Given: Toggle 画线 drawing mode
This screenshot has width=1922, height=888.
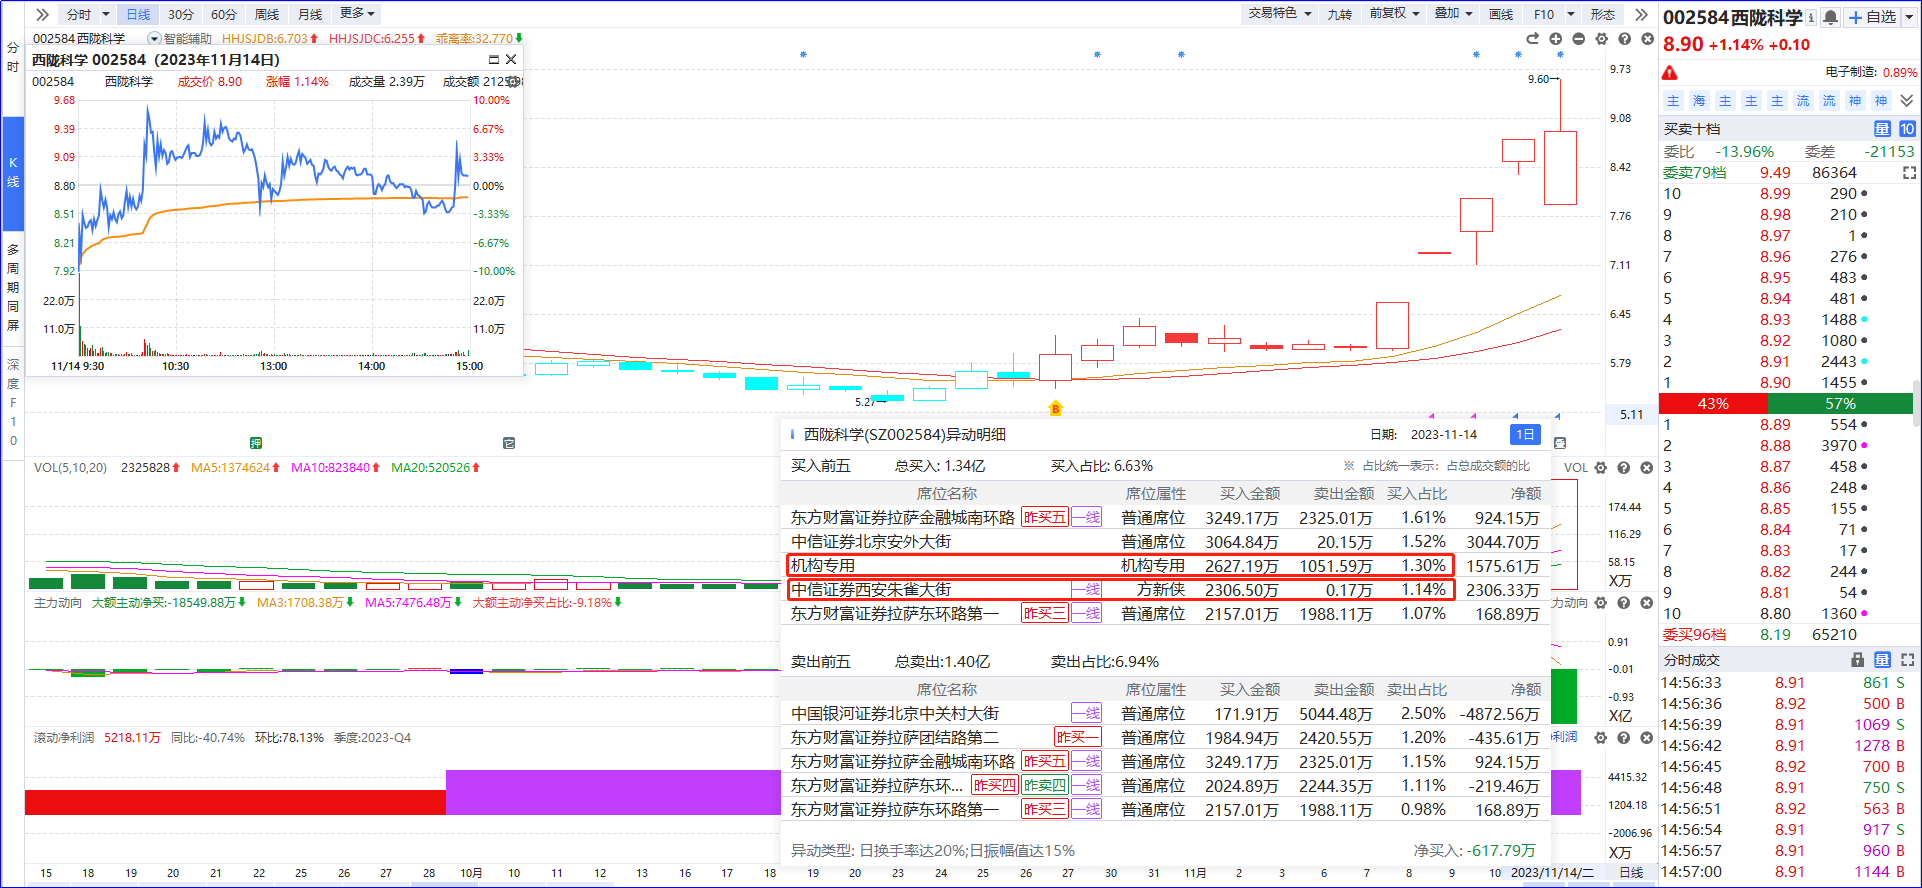Looking at the screenshot, I should coord(1501,14).
